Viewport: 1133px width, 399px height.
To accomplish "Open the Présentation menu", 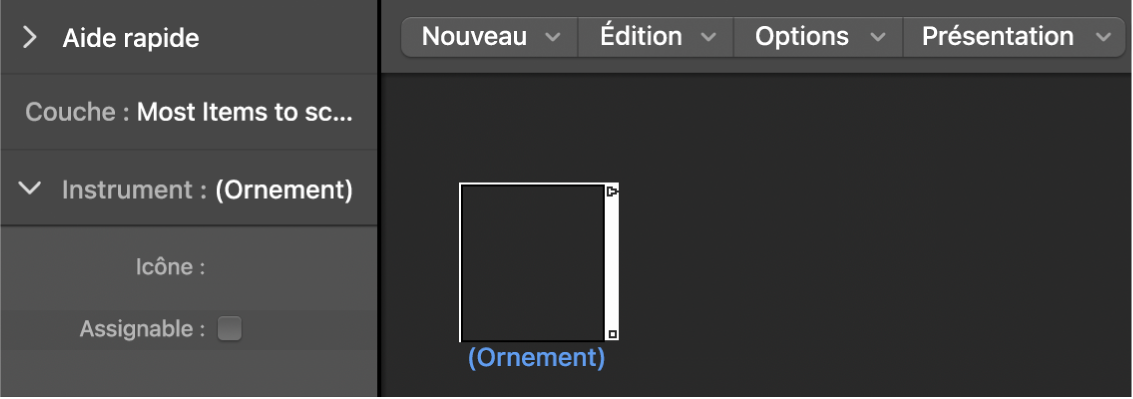I will coord(1015,36).
